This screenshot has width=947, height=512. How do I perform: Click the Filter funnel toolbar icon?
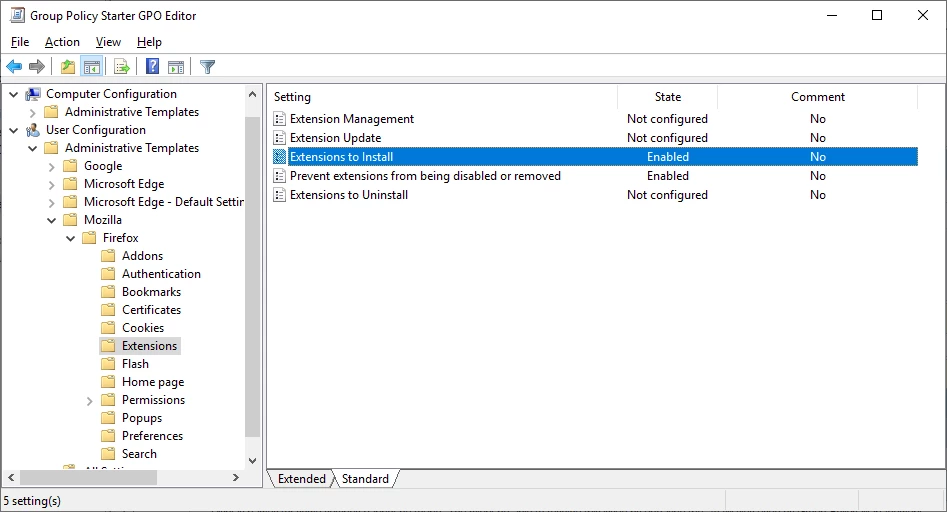(x=207, y=66)
